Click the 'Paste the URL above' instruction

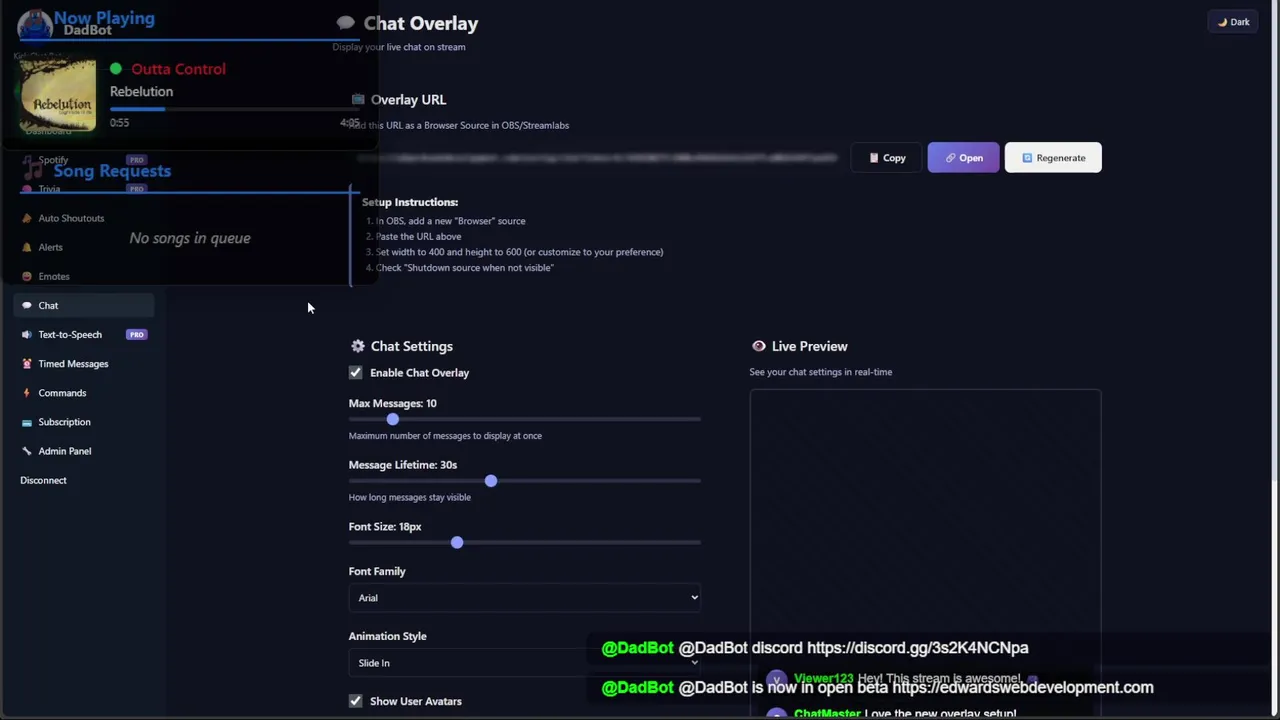tap(418, 237)
